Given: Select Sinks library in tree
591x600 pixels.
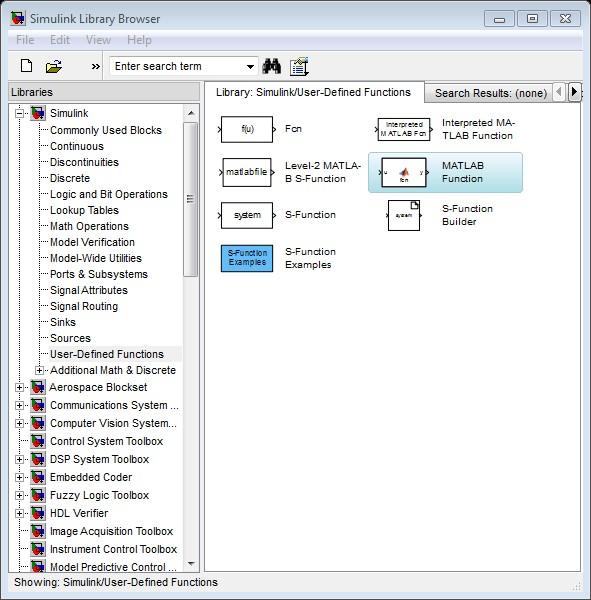Looking at the screenshot, I should [63, 322].
